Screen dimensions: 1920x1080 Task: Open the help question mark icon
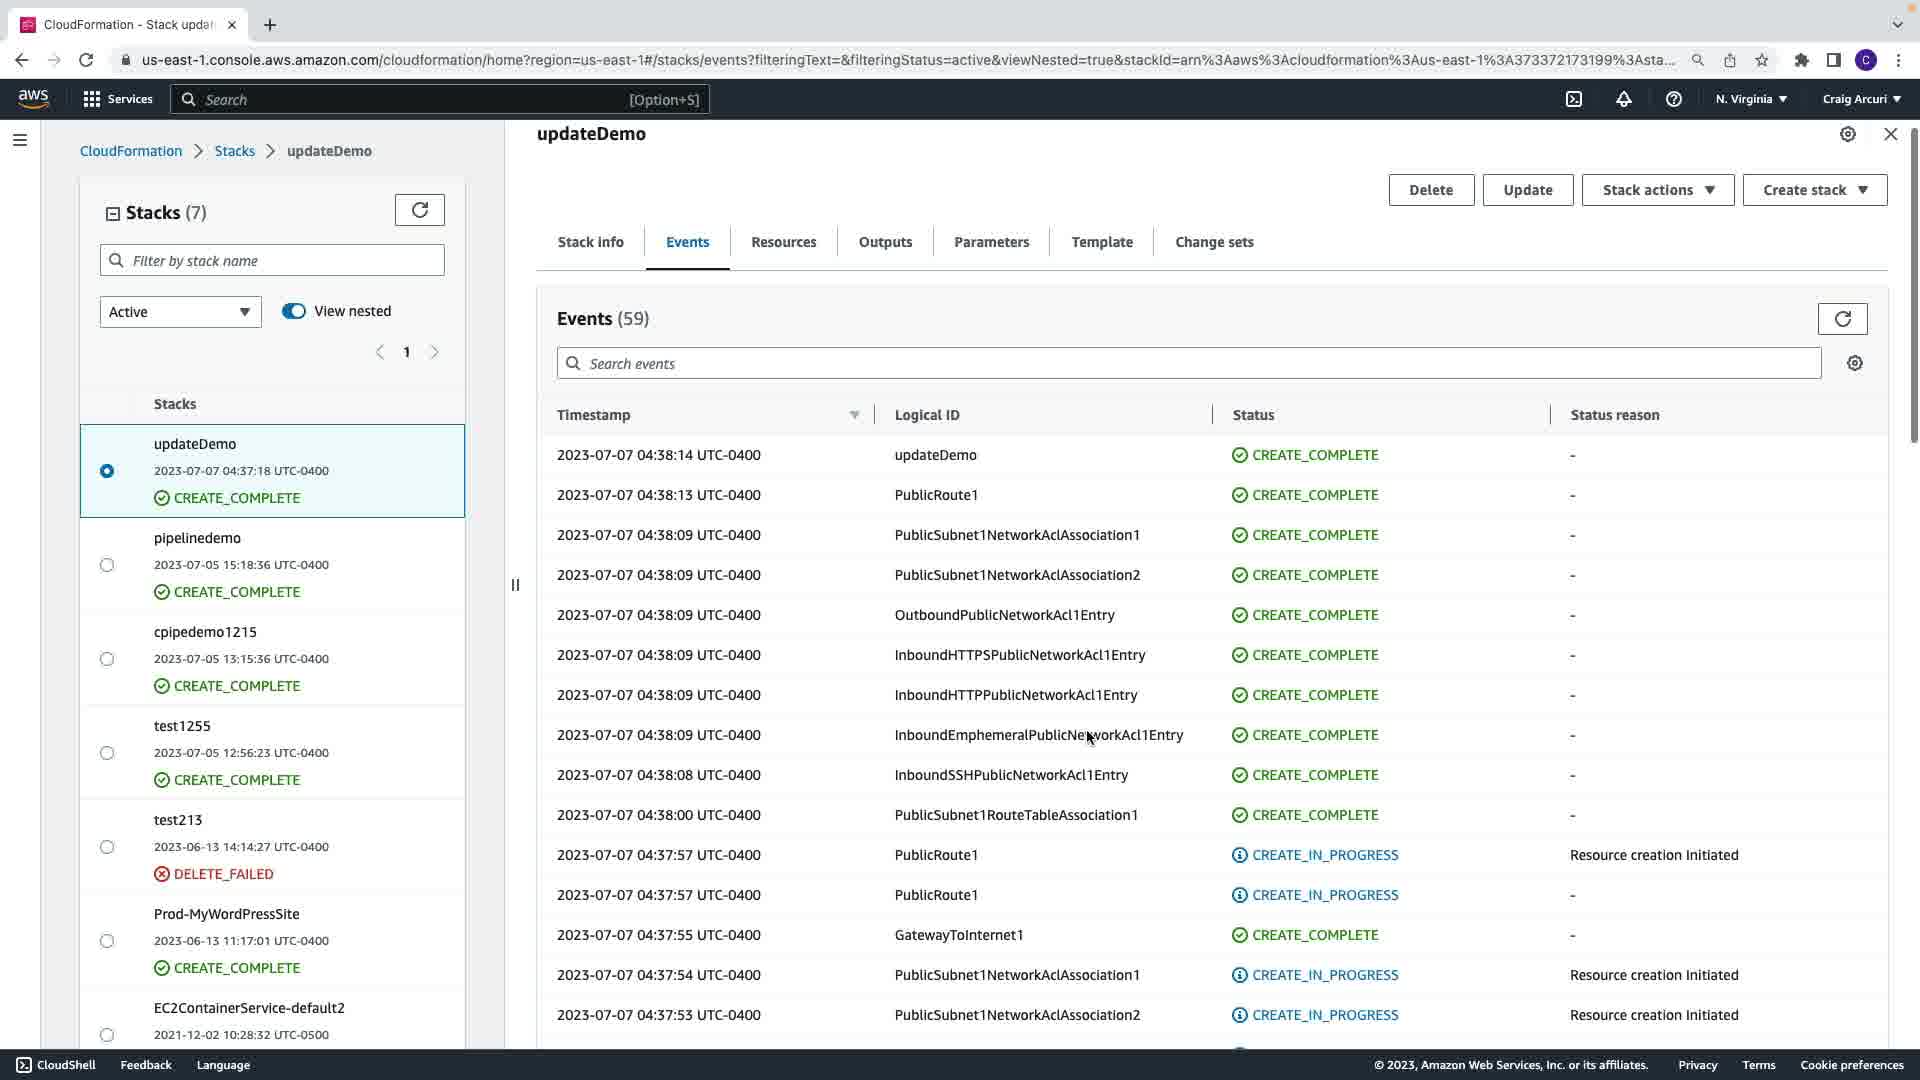coord(1673,99)
